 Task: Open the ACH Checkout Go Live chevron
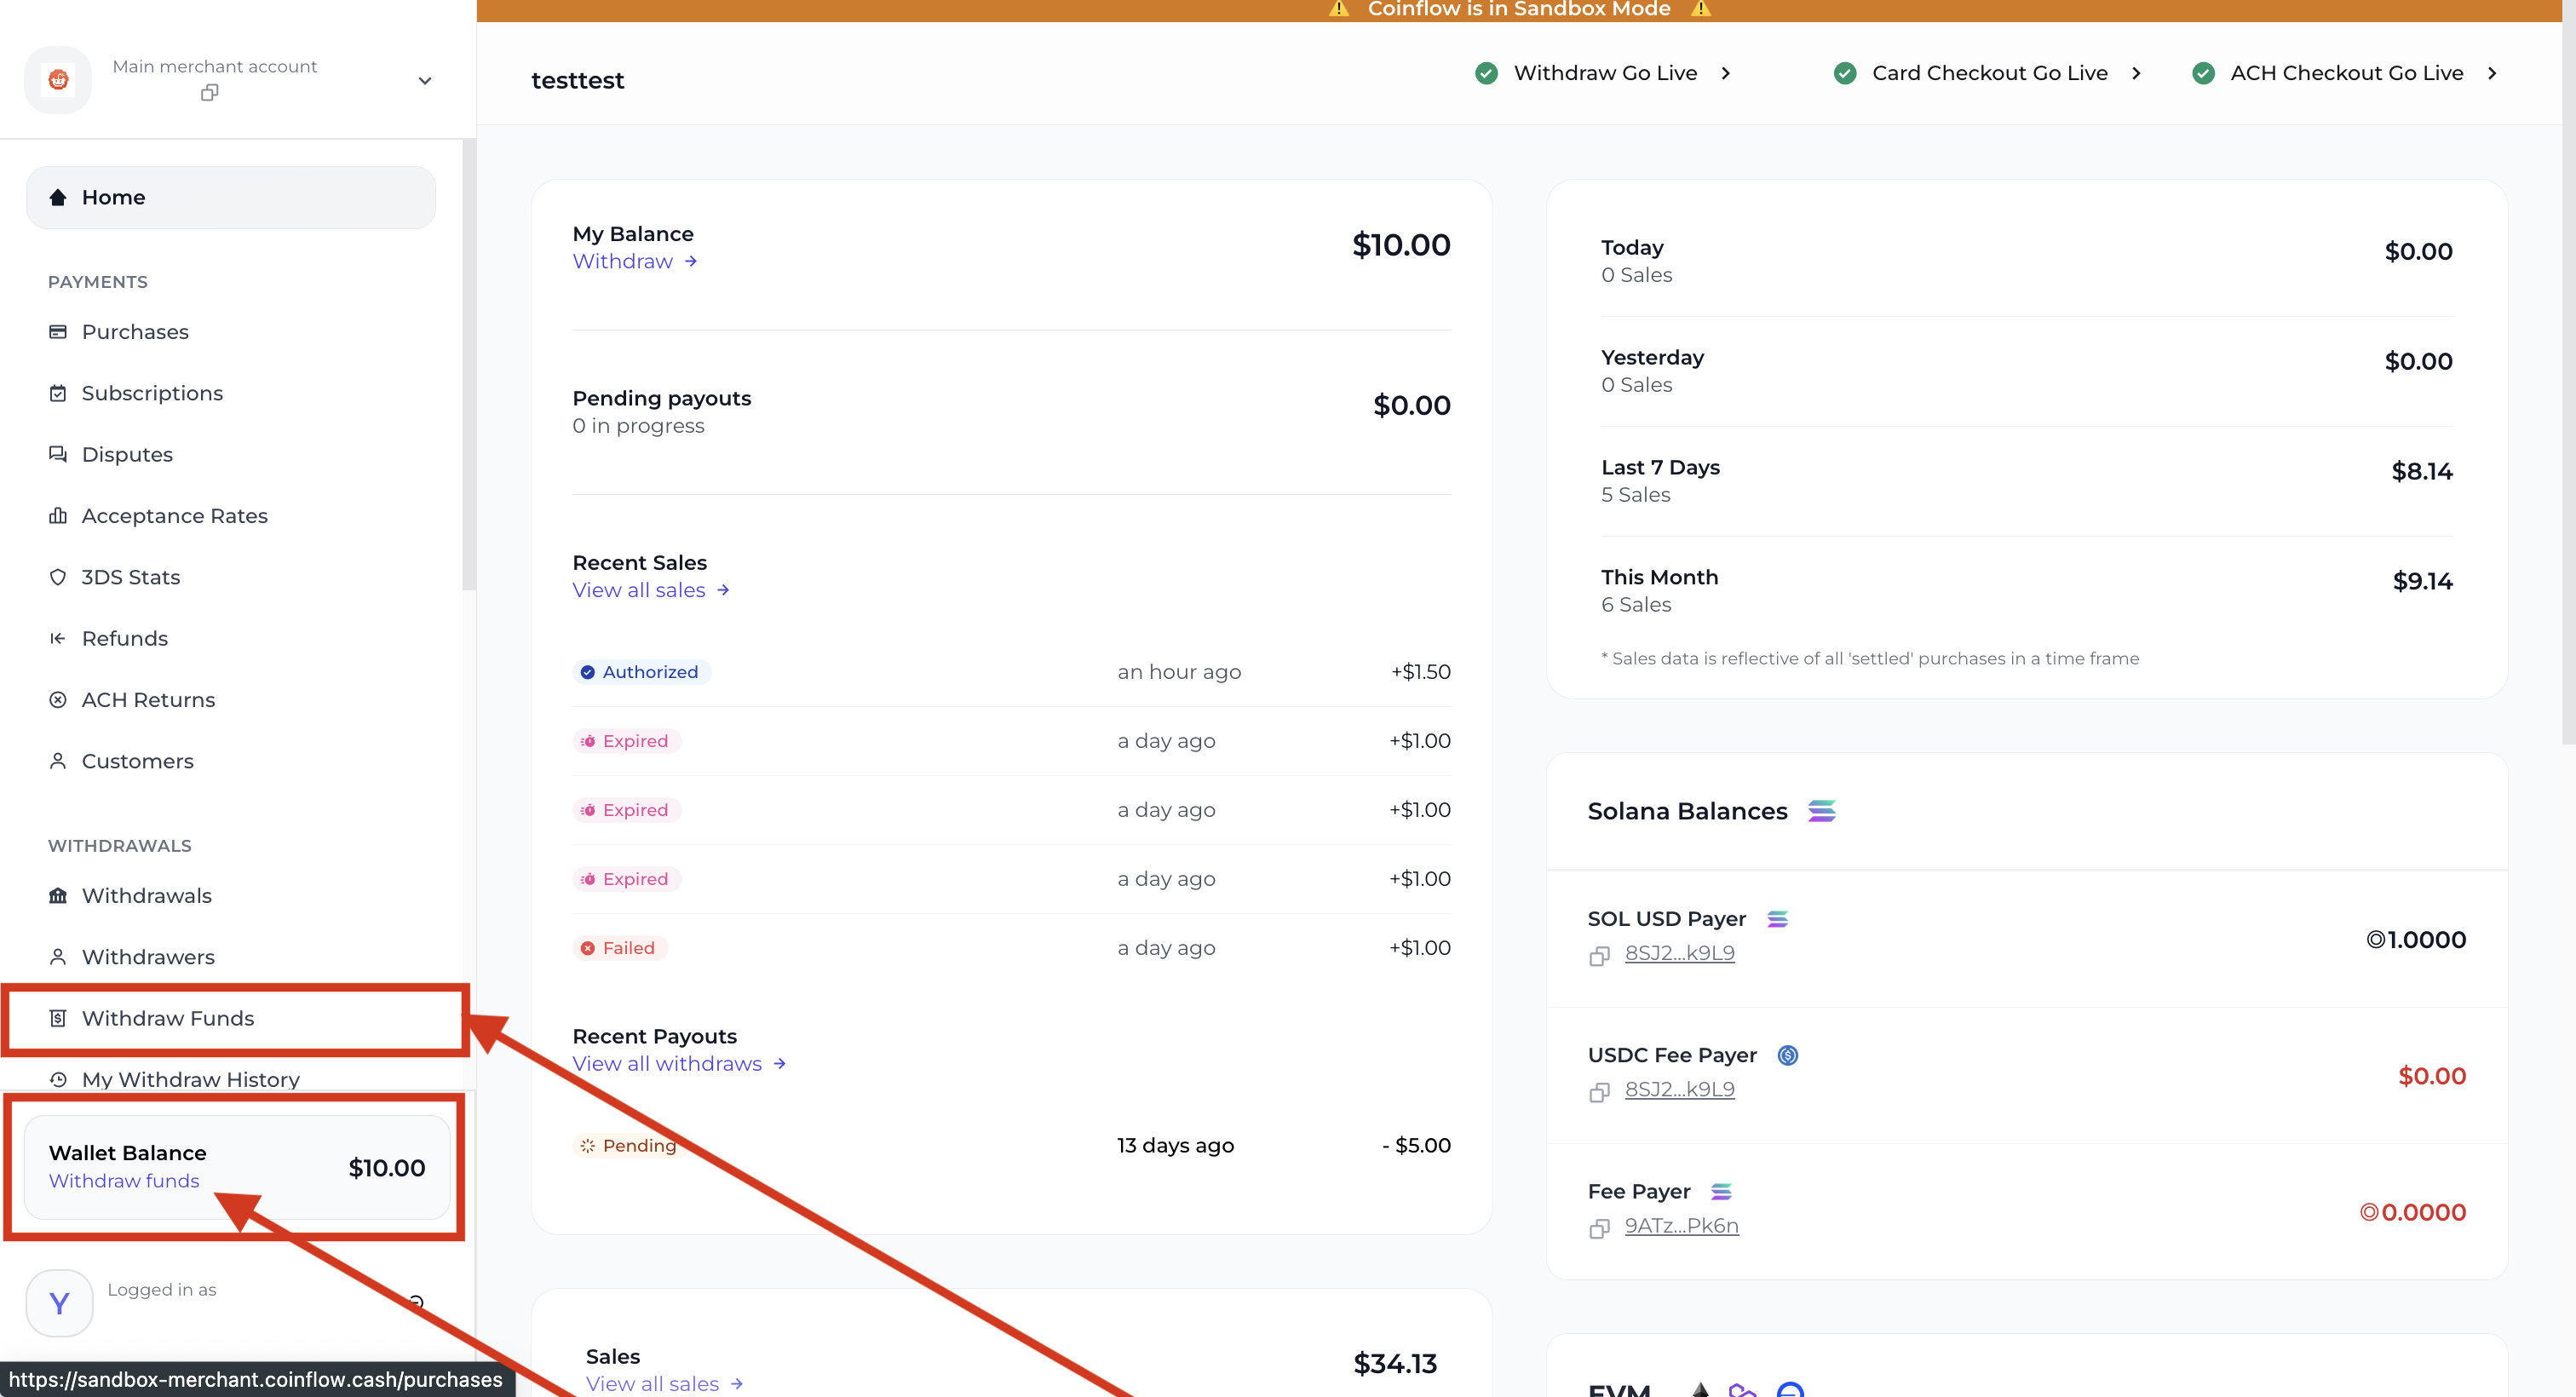(x=2491, y=73)
